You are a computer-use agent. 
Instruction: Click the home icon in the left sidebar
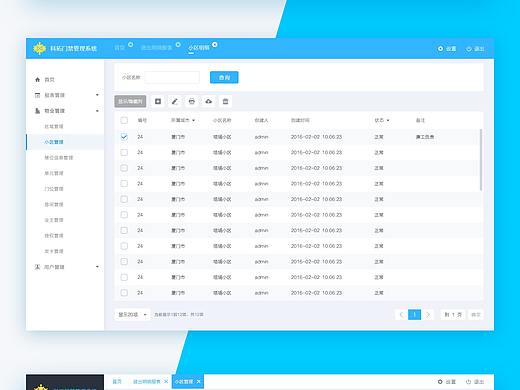(37, 80)
